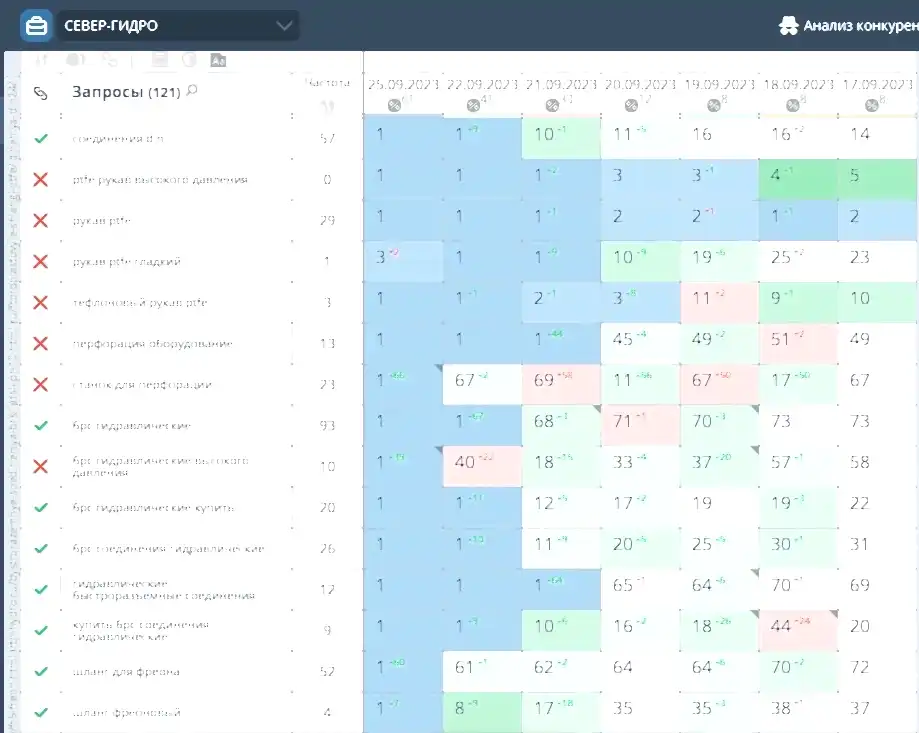This screenshot has height=733, width=919.
Task: Open query тефлоновый рукав ptfe
Action: (140, 303)
